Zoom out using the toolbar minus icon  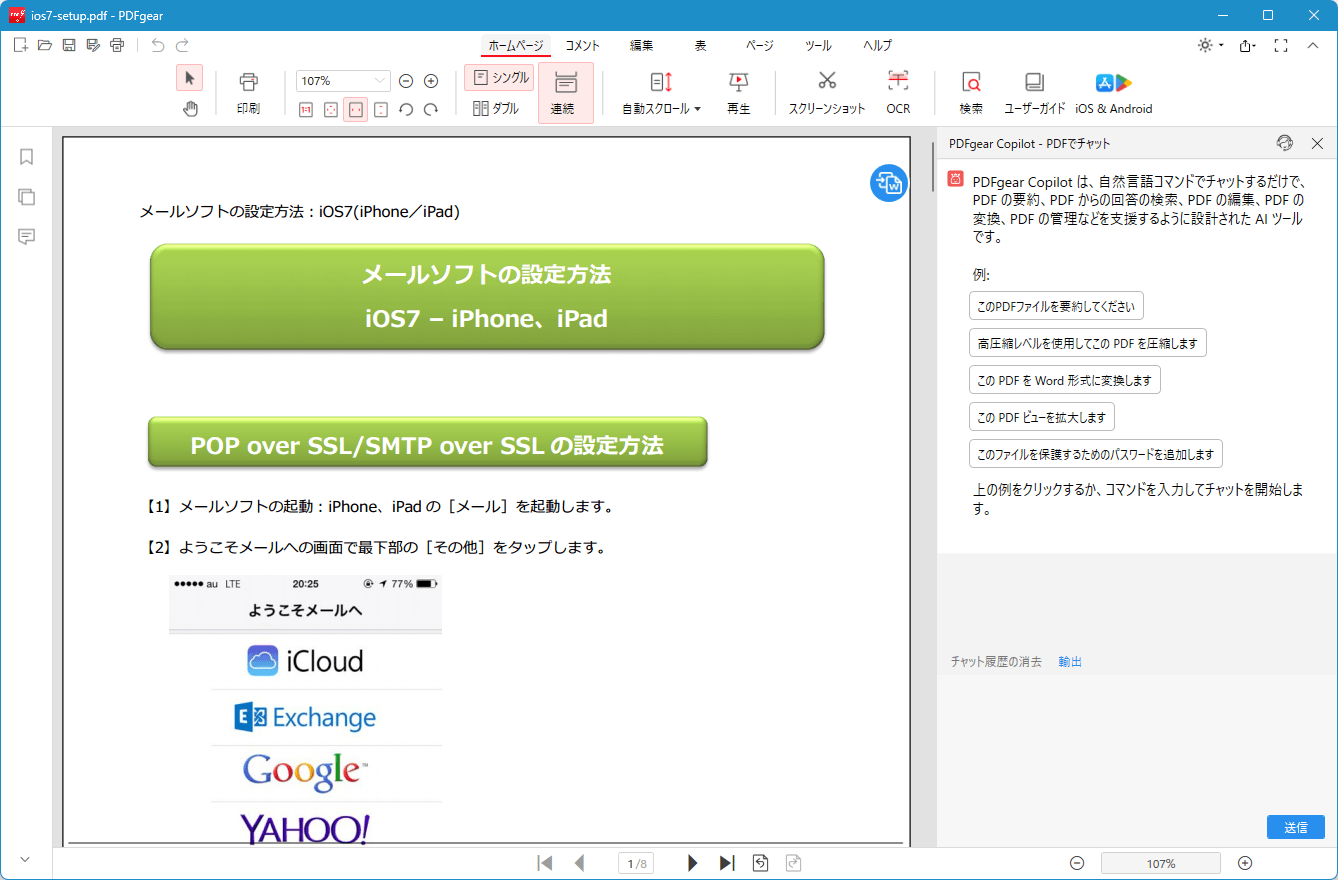[406, 81]
